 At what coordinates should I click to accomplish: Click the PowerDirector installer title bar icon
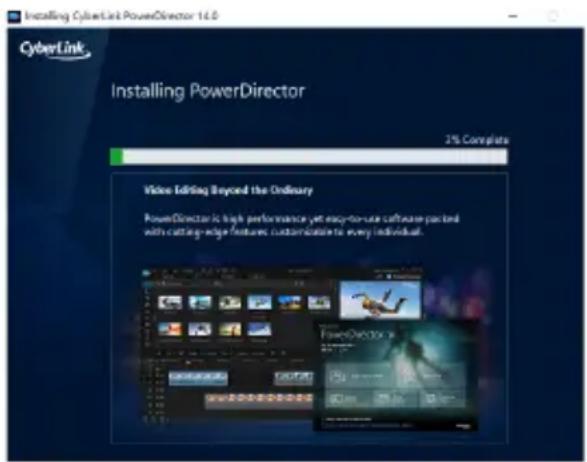(14, 16)
